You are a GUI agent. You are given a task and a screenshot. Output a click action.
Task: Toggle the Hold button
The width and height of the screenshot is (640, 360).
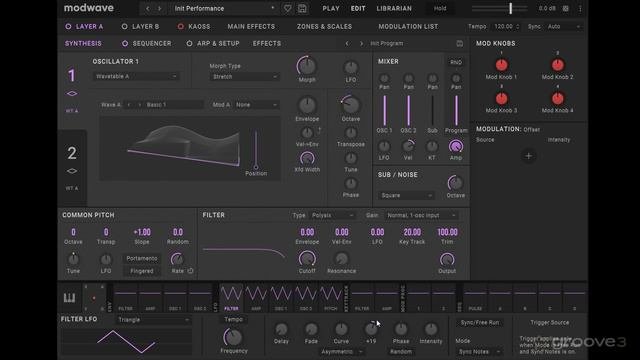coord(440,8)
